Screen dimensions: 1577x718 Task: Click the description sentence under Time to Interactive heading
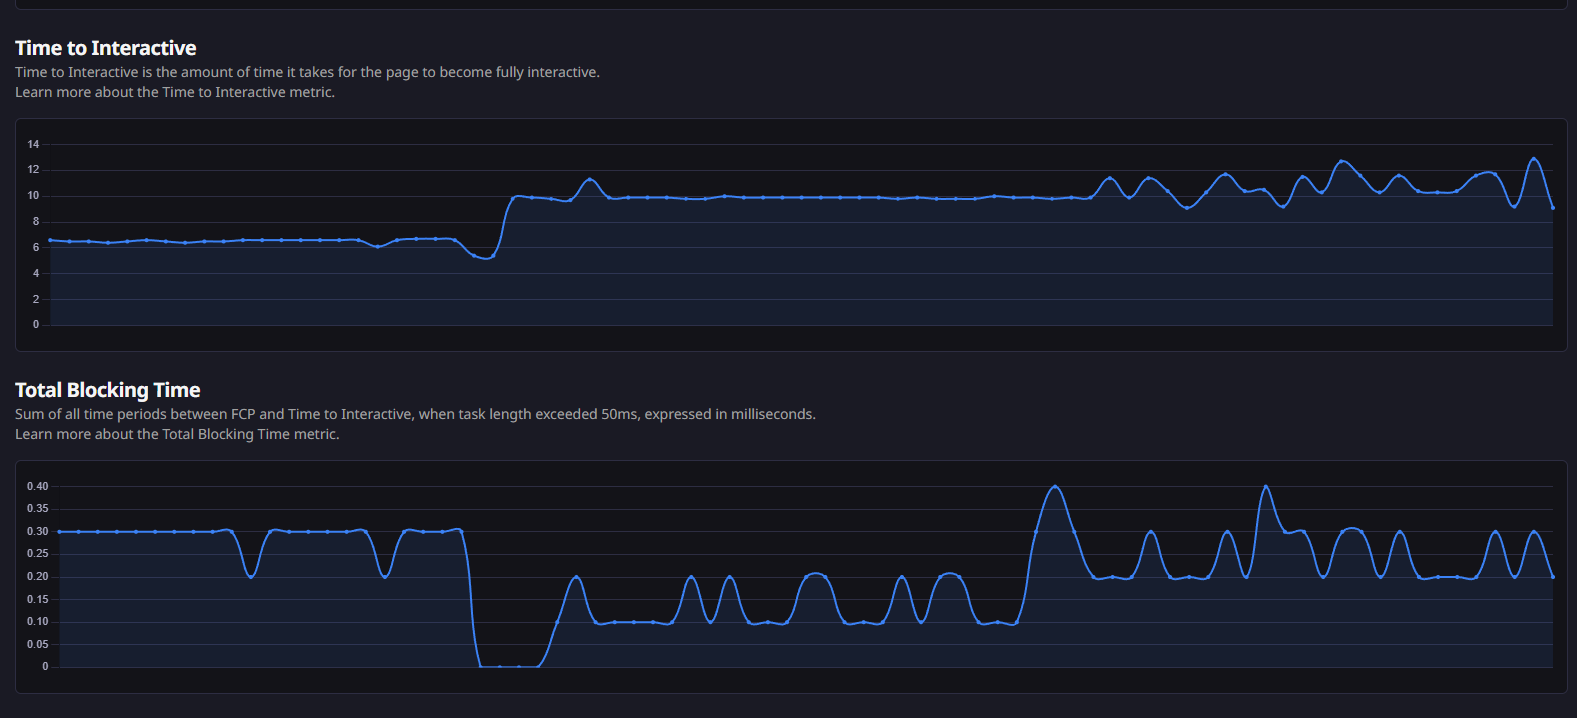point(307,72)
